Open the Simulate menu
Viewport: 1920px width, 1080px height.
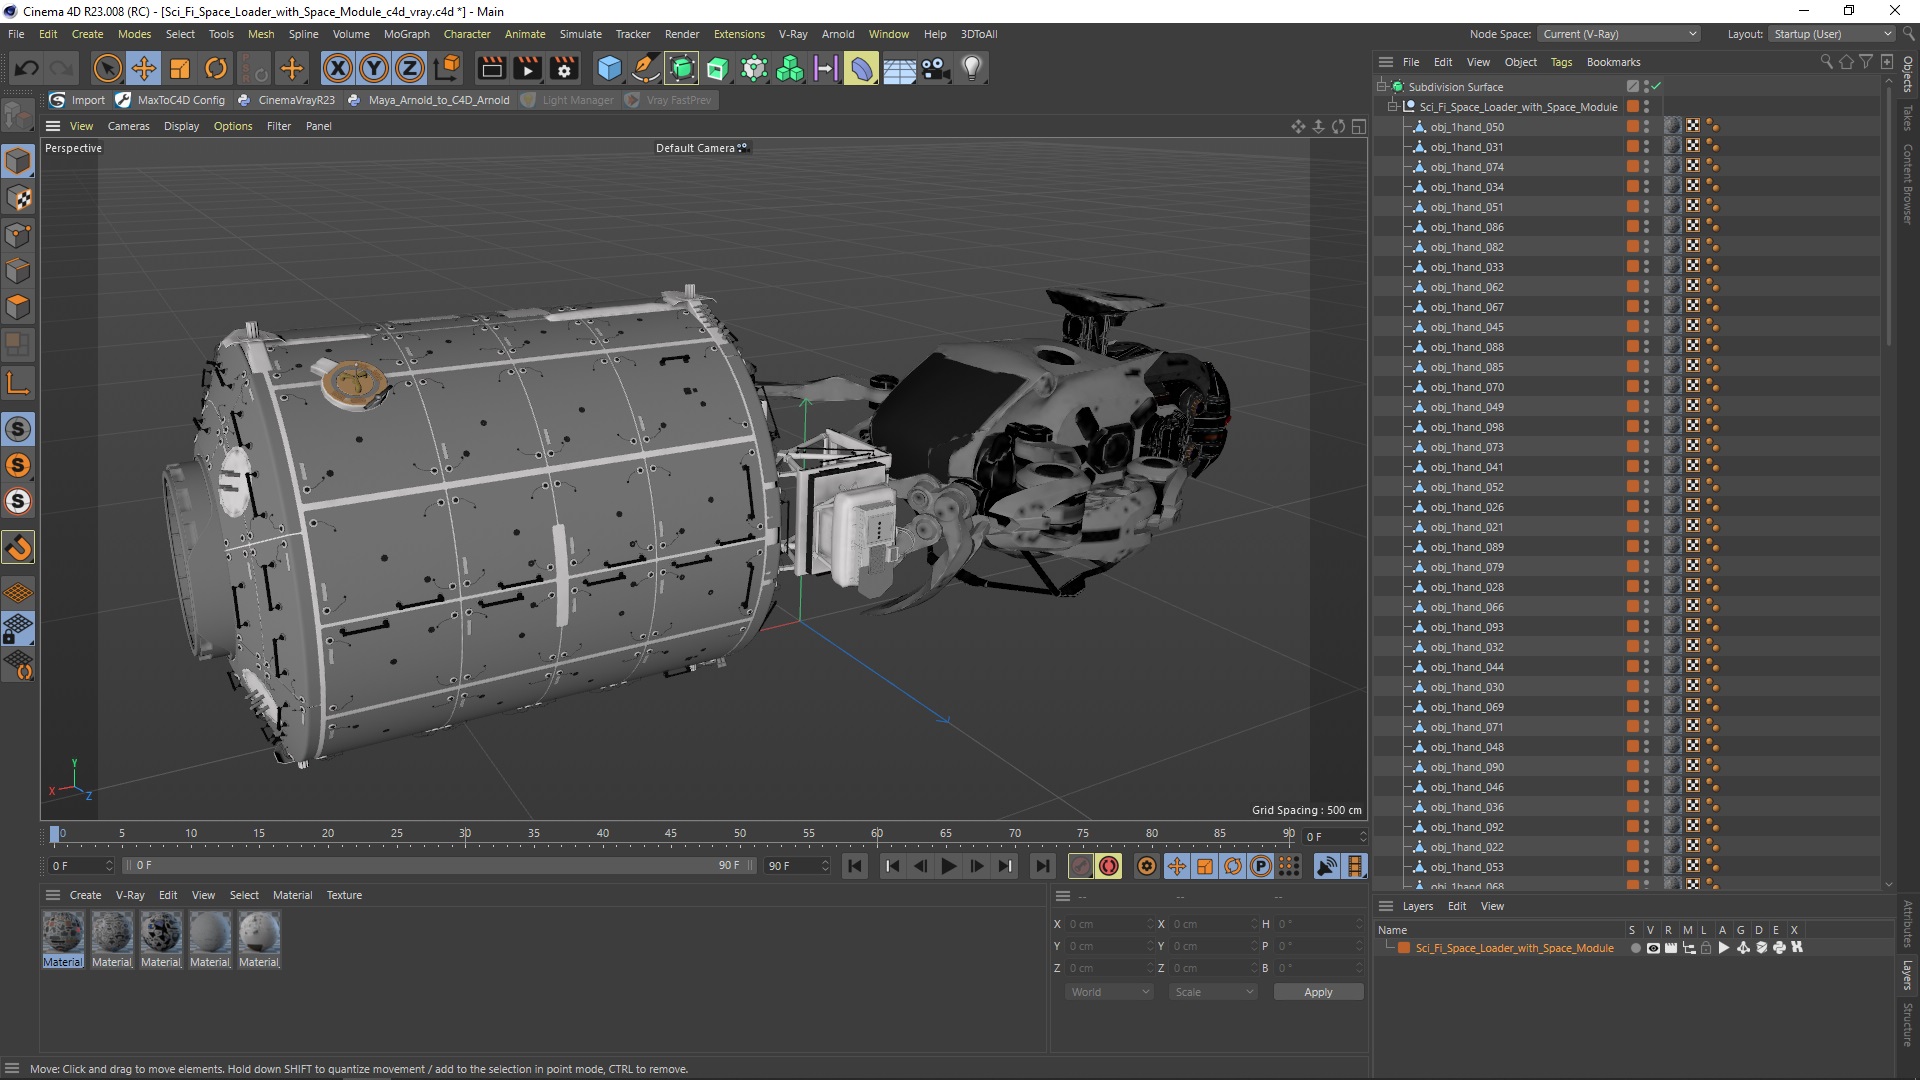[x=580, y=34]
